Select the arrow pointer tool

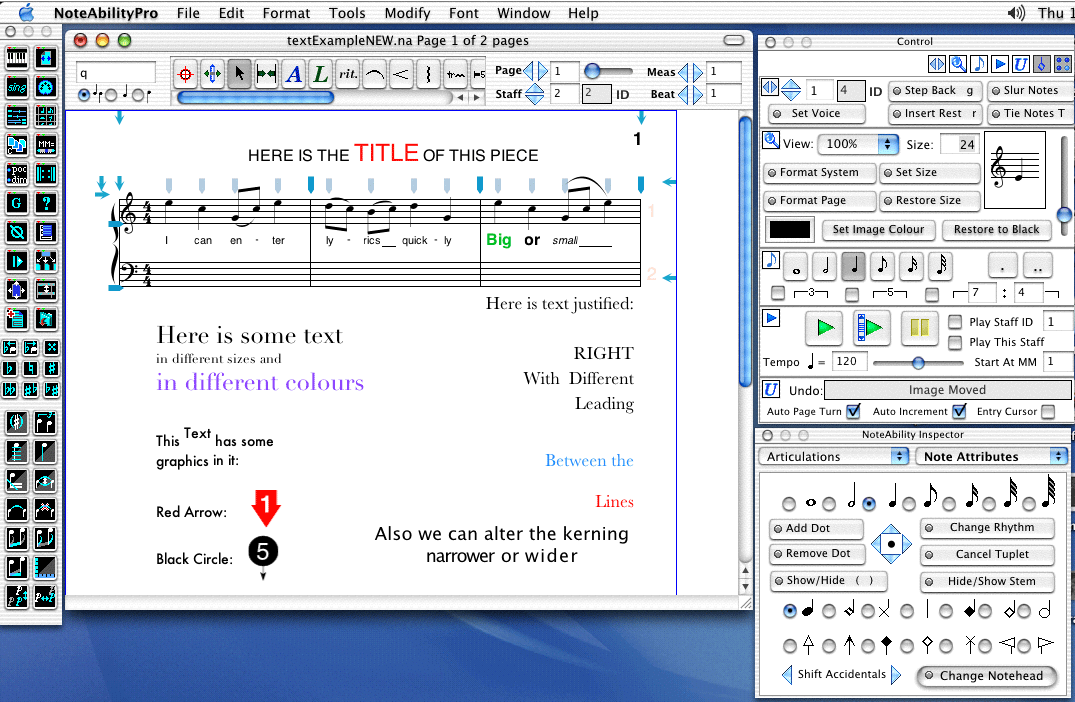tap(239, 73)
